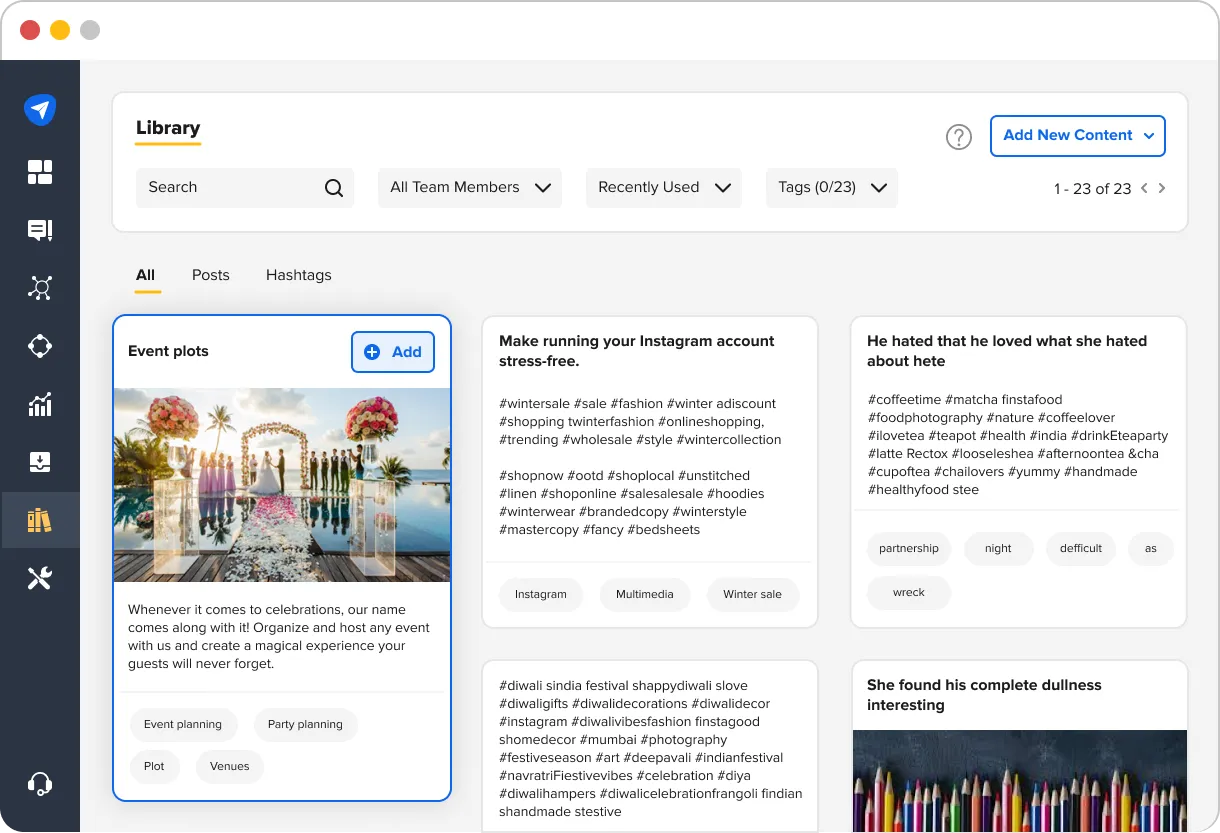Open the social Accounts network icon
Viewport: 1220px width, 833px height.
40,288
